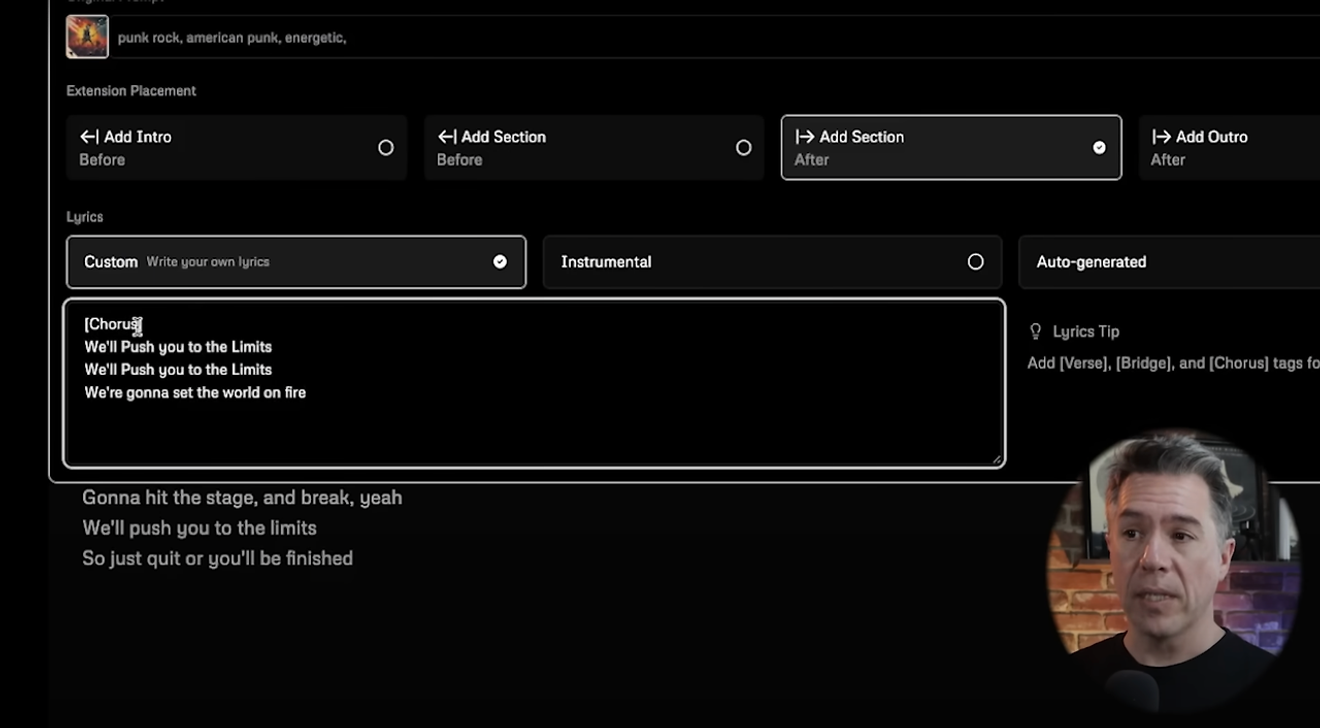1320x728 pixels.
Task: Click the original prompt text field
Action: click(718, 38)
